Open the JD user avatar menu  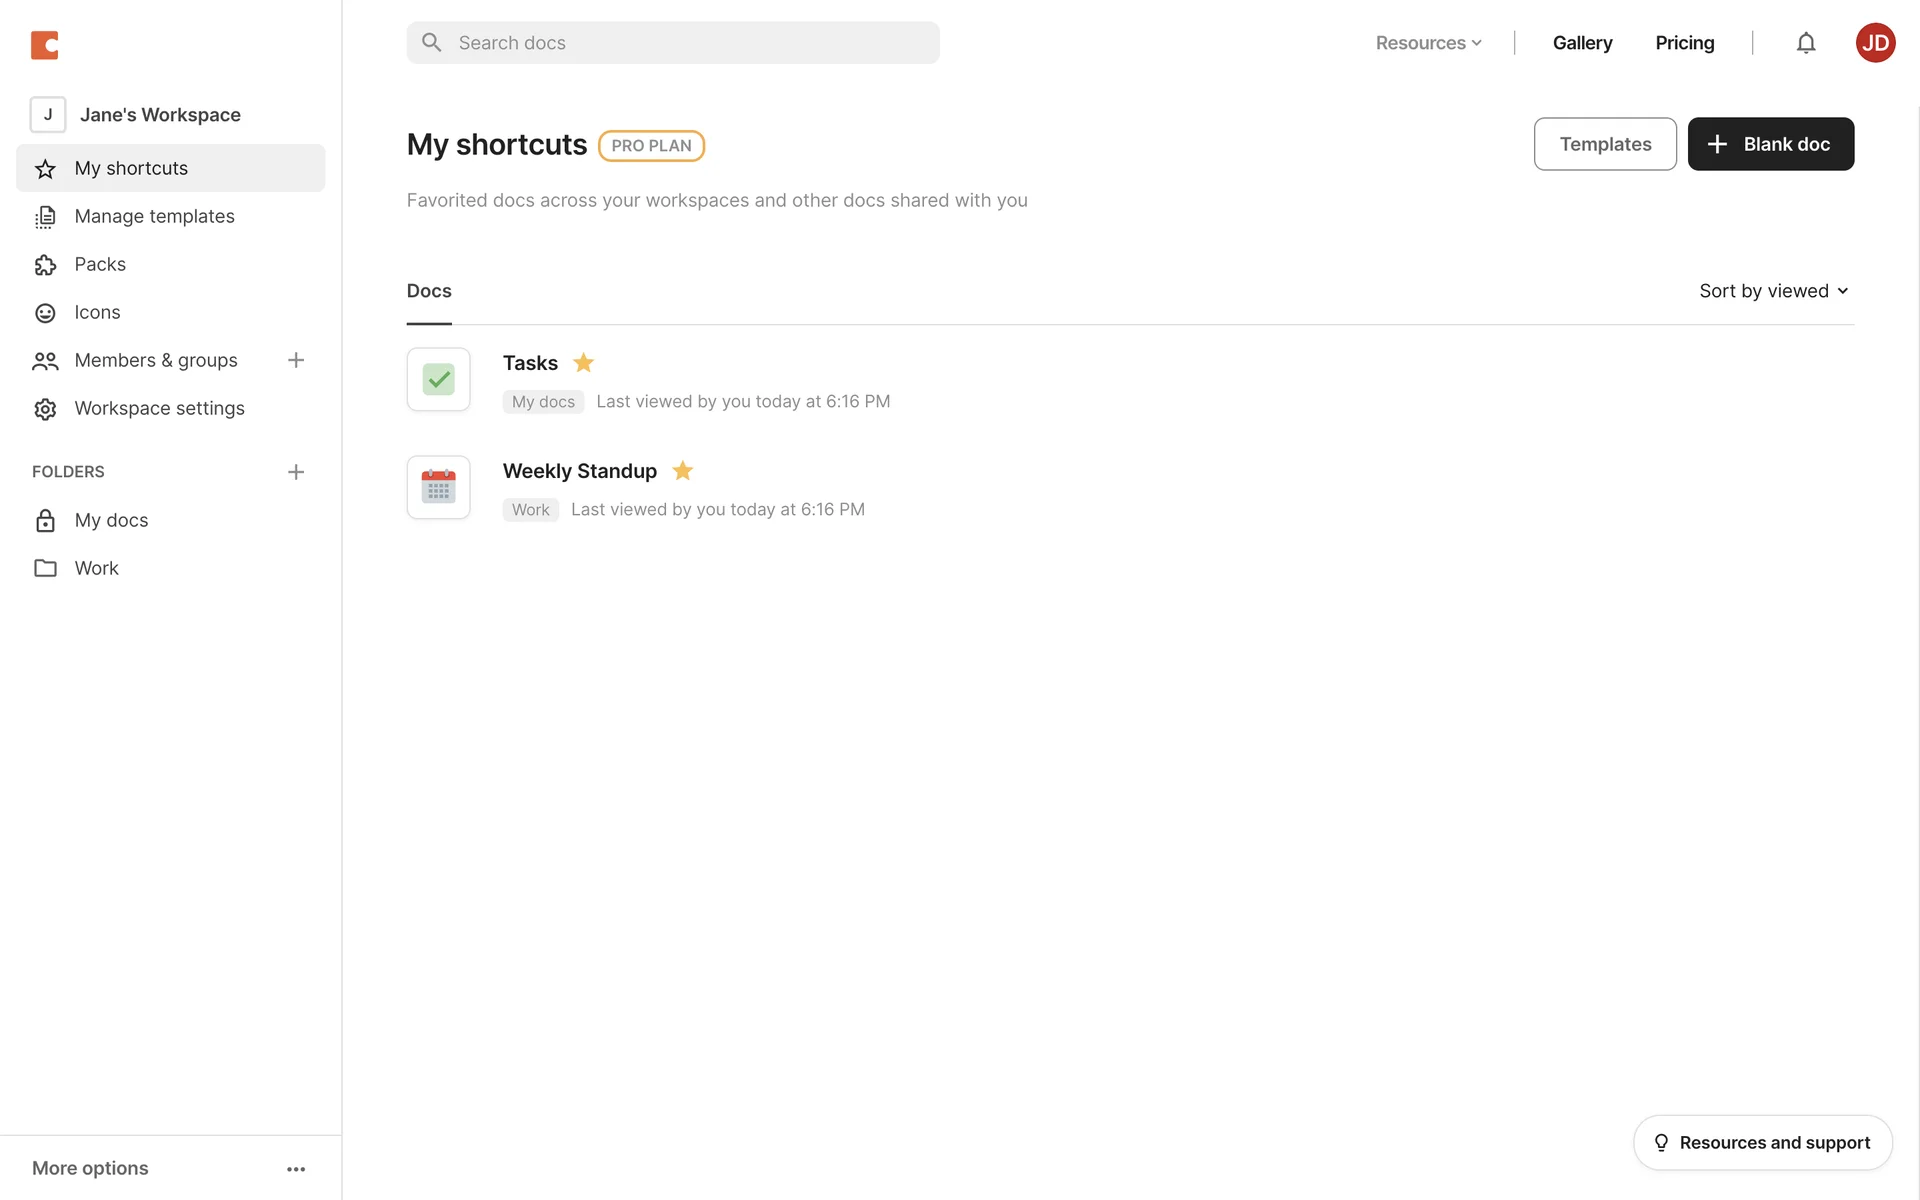click(x=1875, y=43)
